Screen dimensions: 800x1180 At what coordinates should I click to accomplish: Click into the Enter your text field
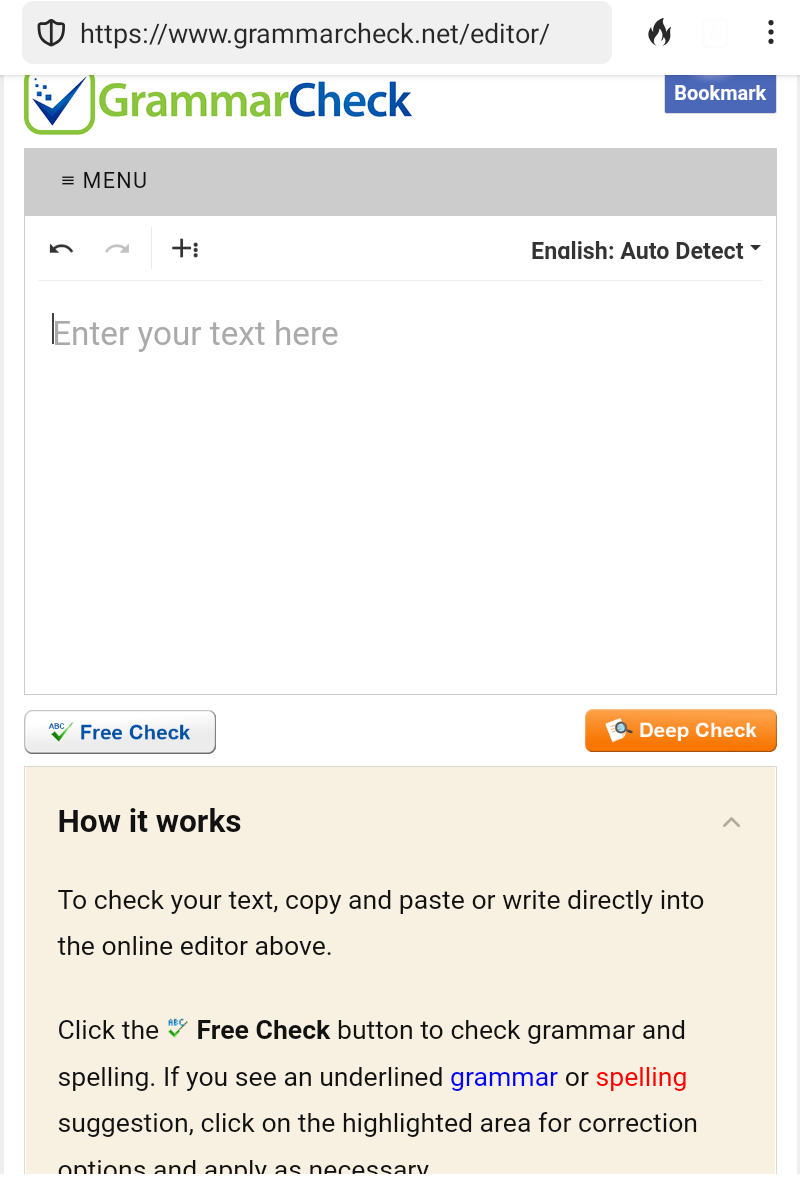400,480
